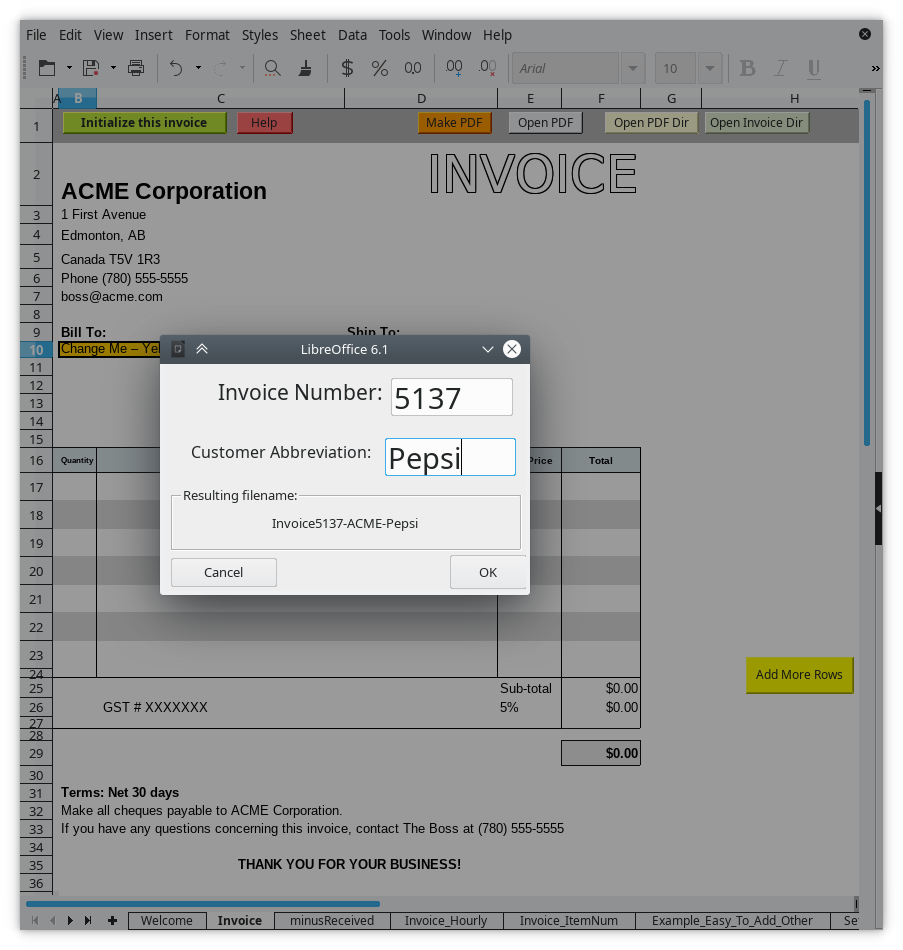Apply currency format with the $ icon

click(347, 68)
